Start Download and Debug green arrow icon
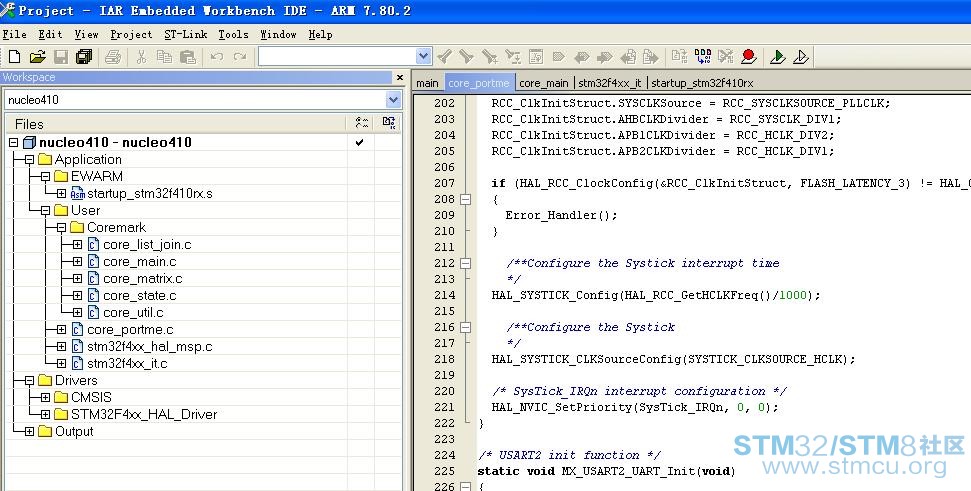971x491 pixels. 777,57
